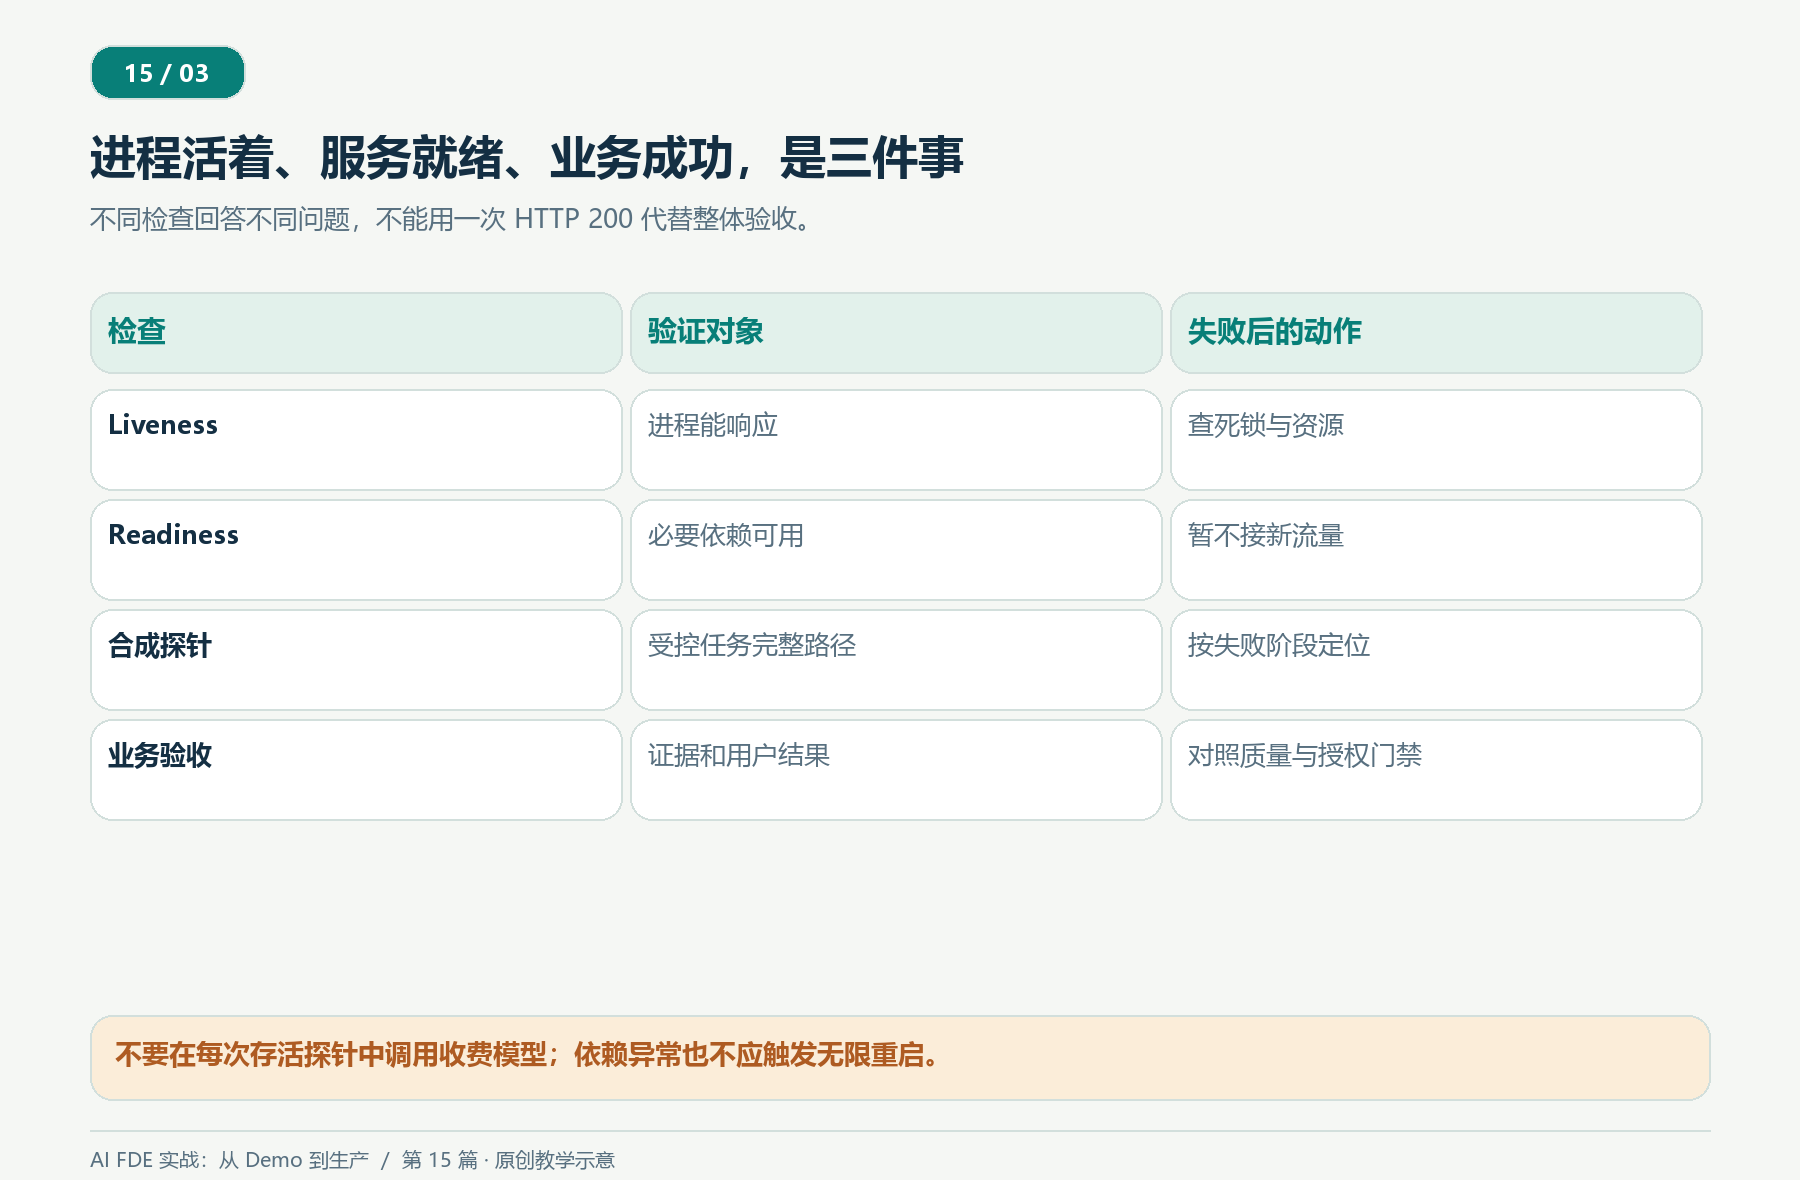Click the cell 必要依赖可用
Viewport: 1800px width, 1180px height.
click(896, 550)
